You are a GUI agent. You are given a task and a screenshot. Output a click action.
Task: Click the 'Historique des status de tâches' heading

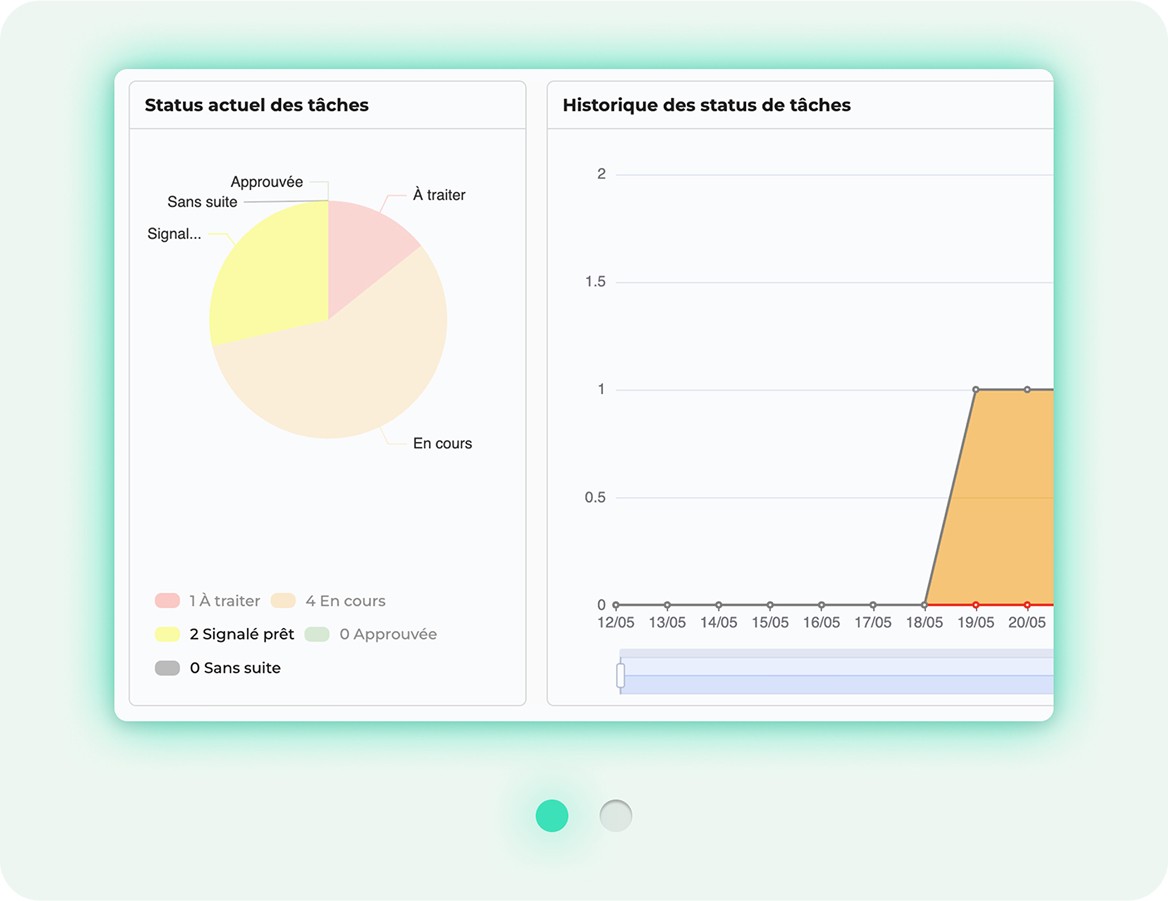tap(706, 105)
